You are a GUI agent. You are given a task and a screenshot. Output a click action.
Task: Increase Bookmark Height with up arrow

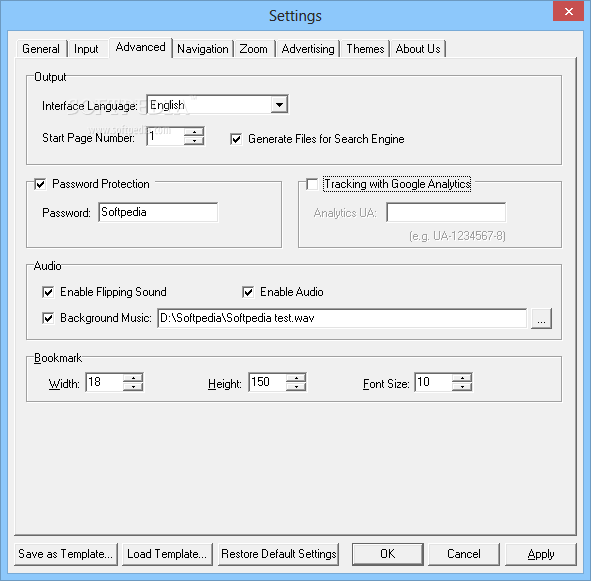(x=296, y=378)
